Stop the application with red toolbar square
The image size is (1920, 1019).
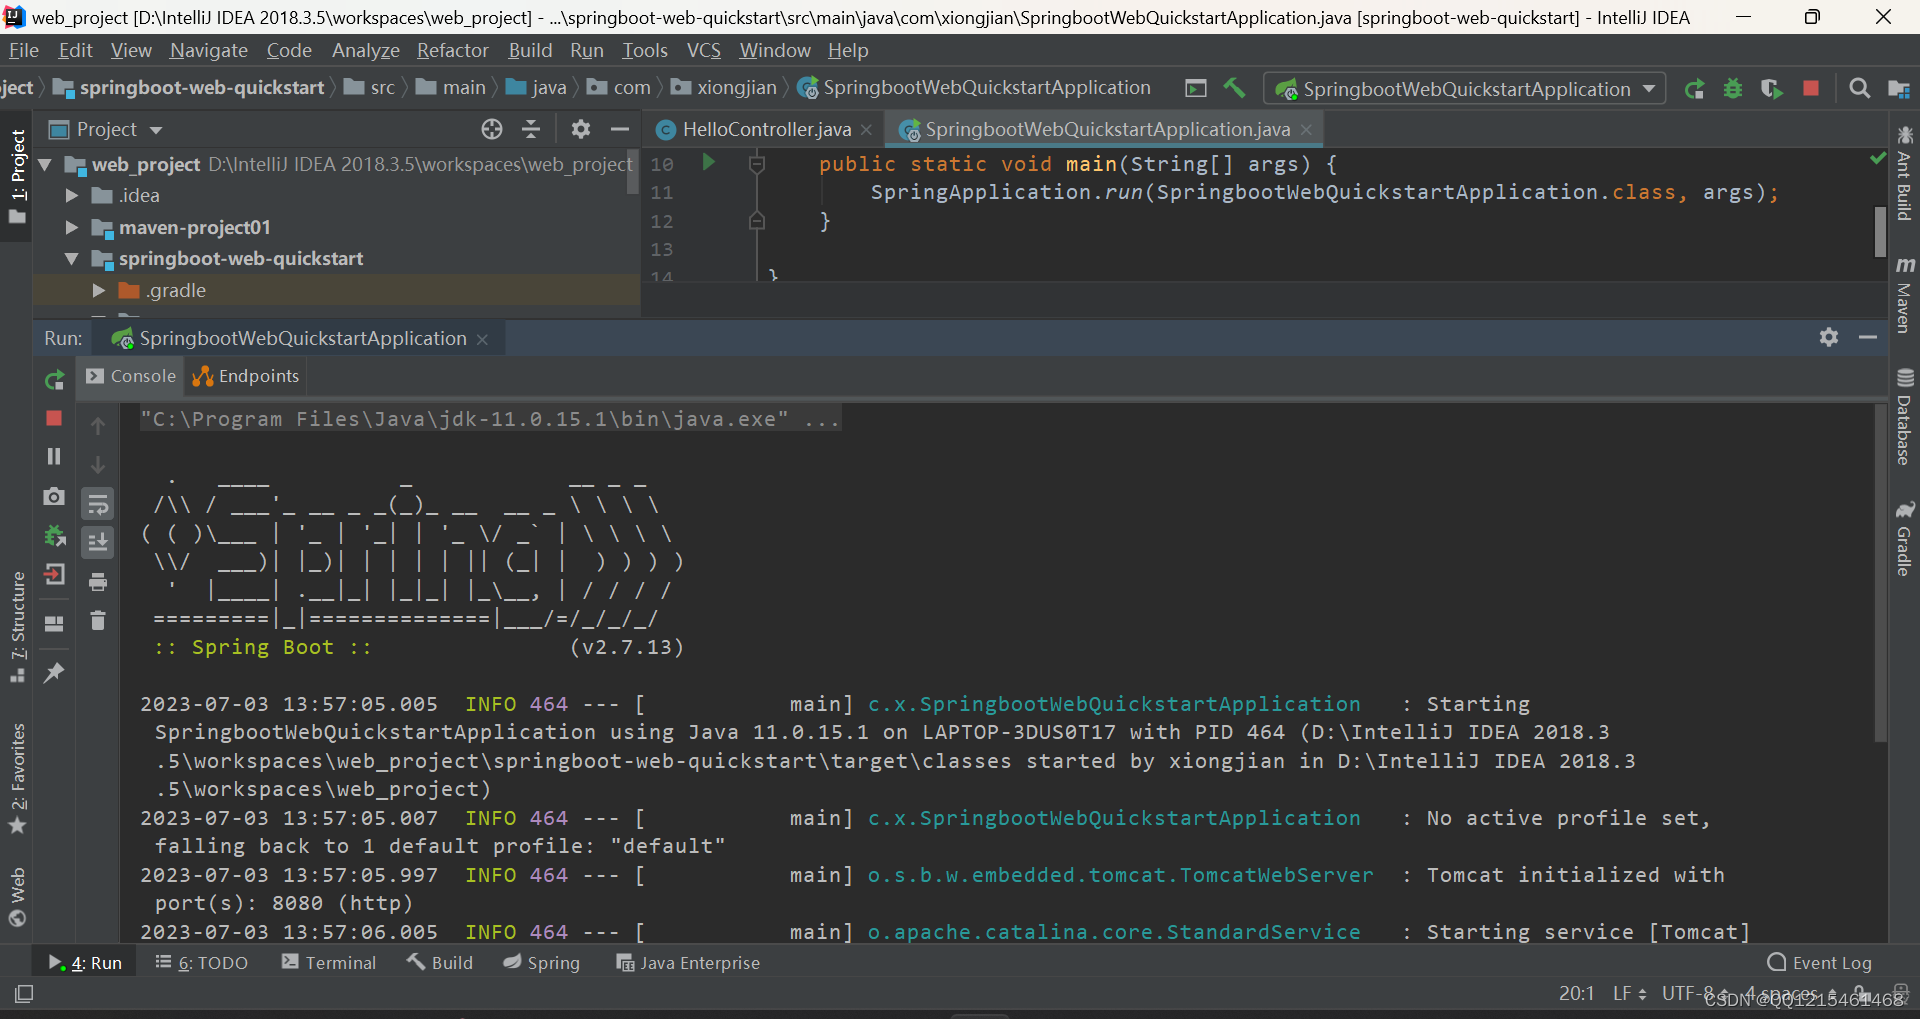tap(1810, 88)
